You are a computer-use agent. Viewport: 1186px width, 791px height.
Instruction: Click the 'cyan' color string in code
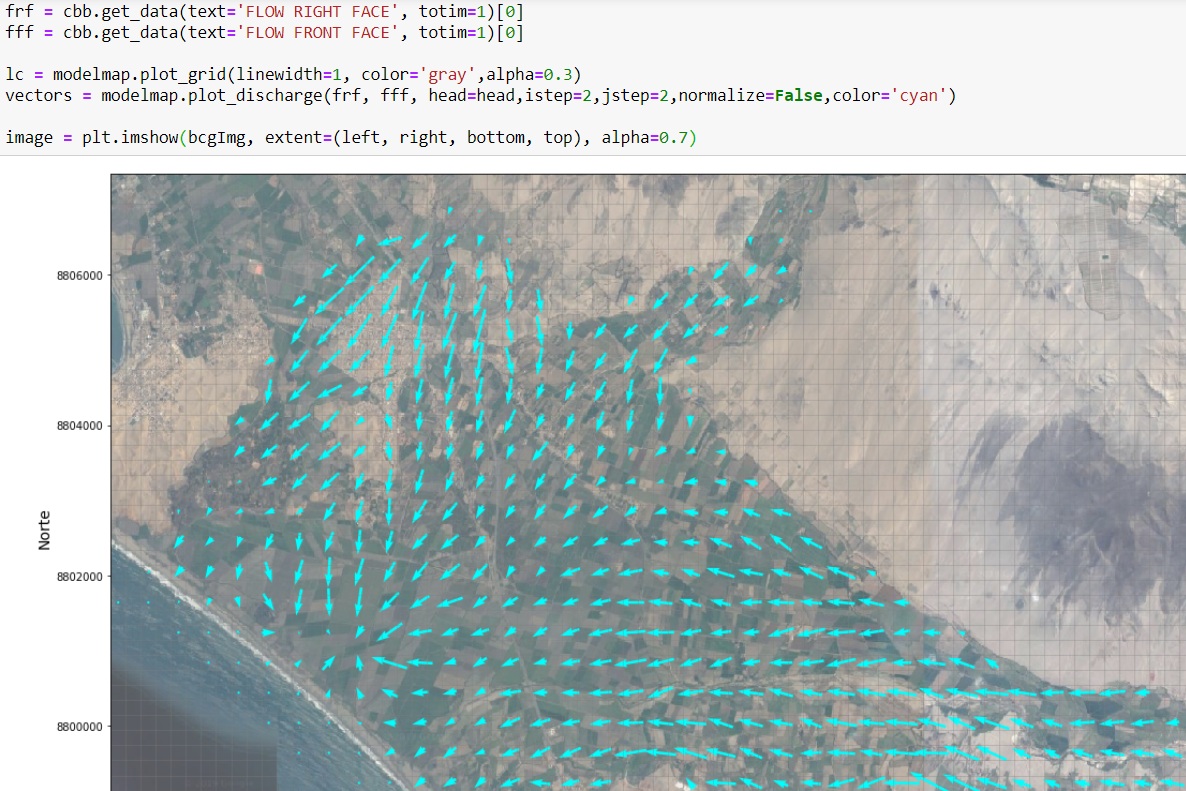click(x=920, y=95)
